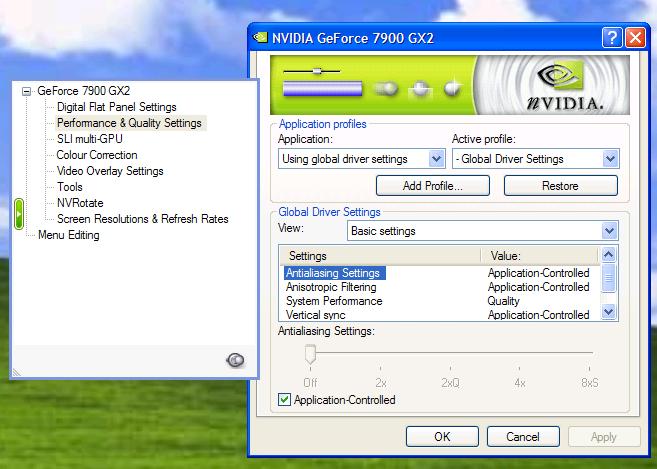
Task: Select Menu Editing in the tree
Action: 69,235
